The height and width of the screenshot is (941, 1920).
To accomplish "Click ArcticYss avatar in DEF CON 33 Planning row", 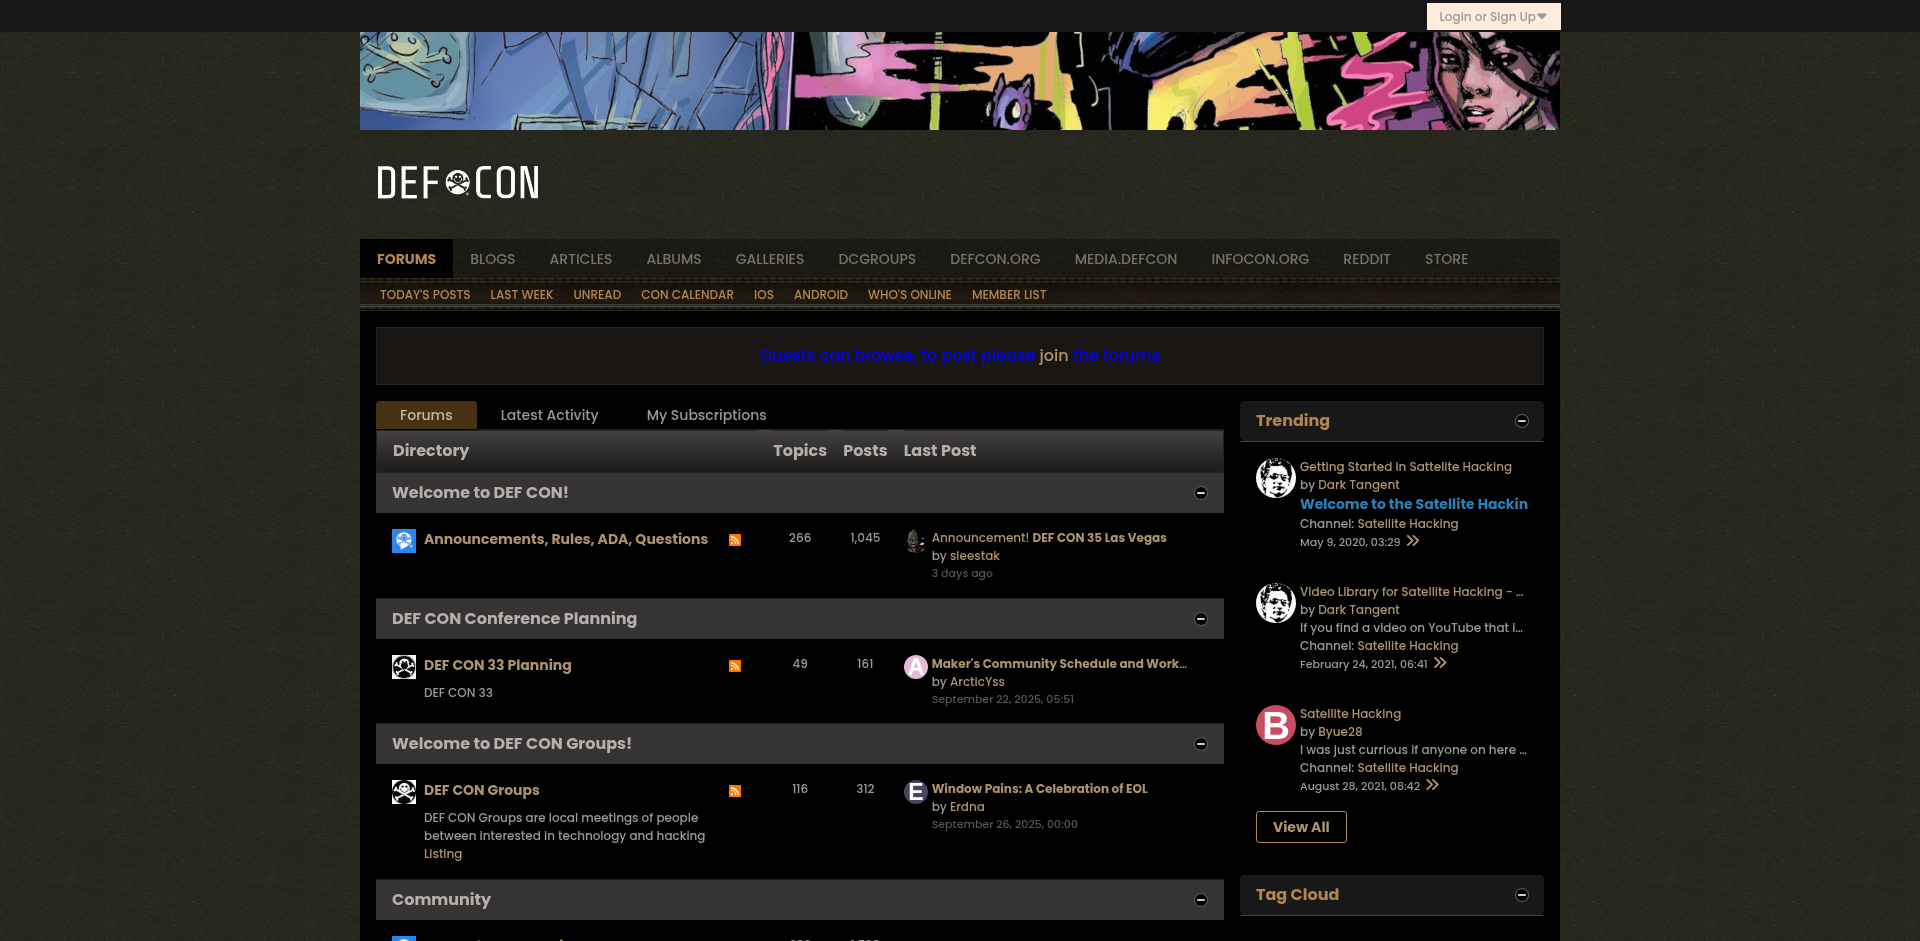I will [915, 667].
